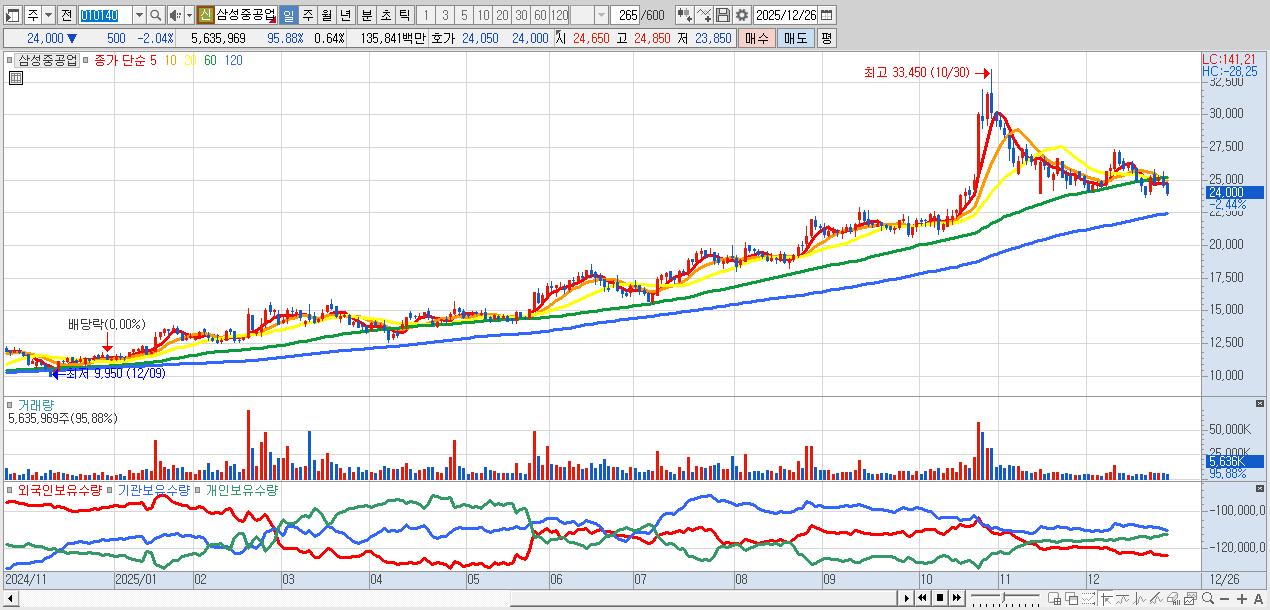Click the green 신 badge icon
Viewport: 1270px width, 610px height.
[205, 15]
